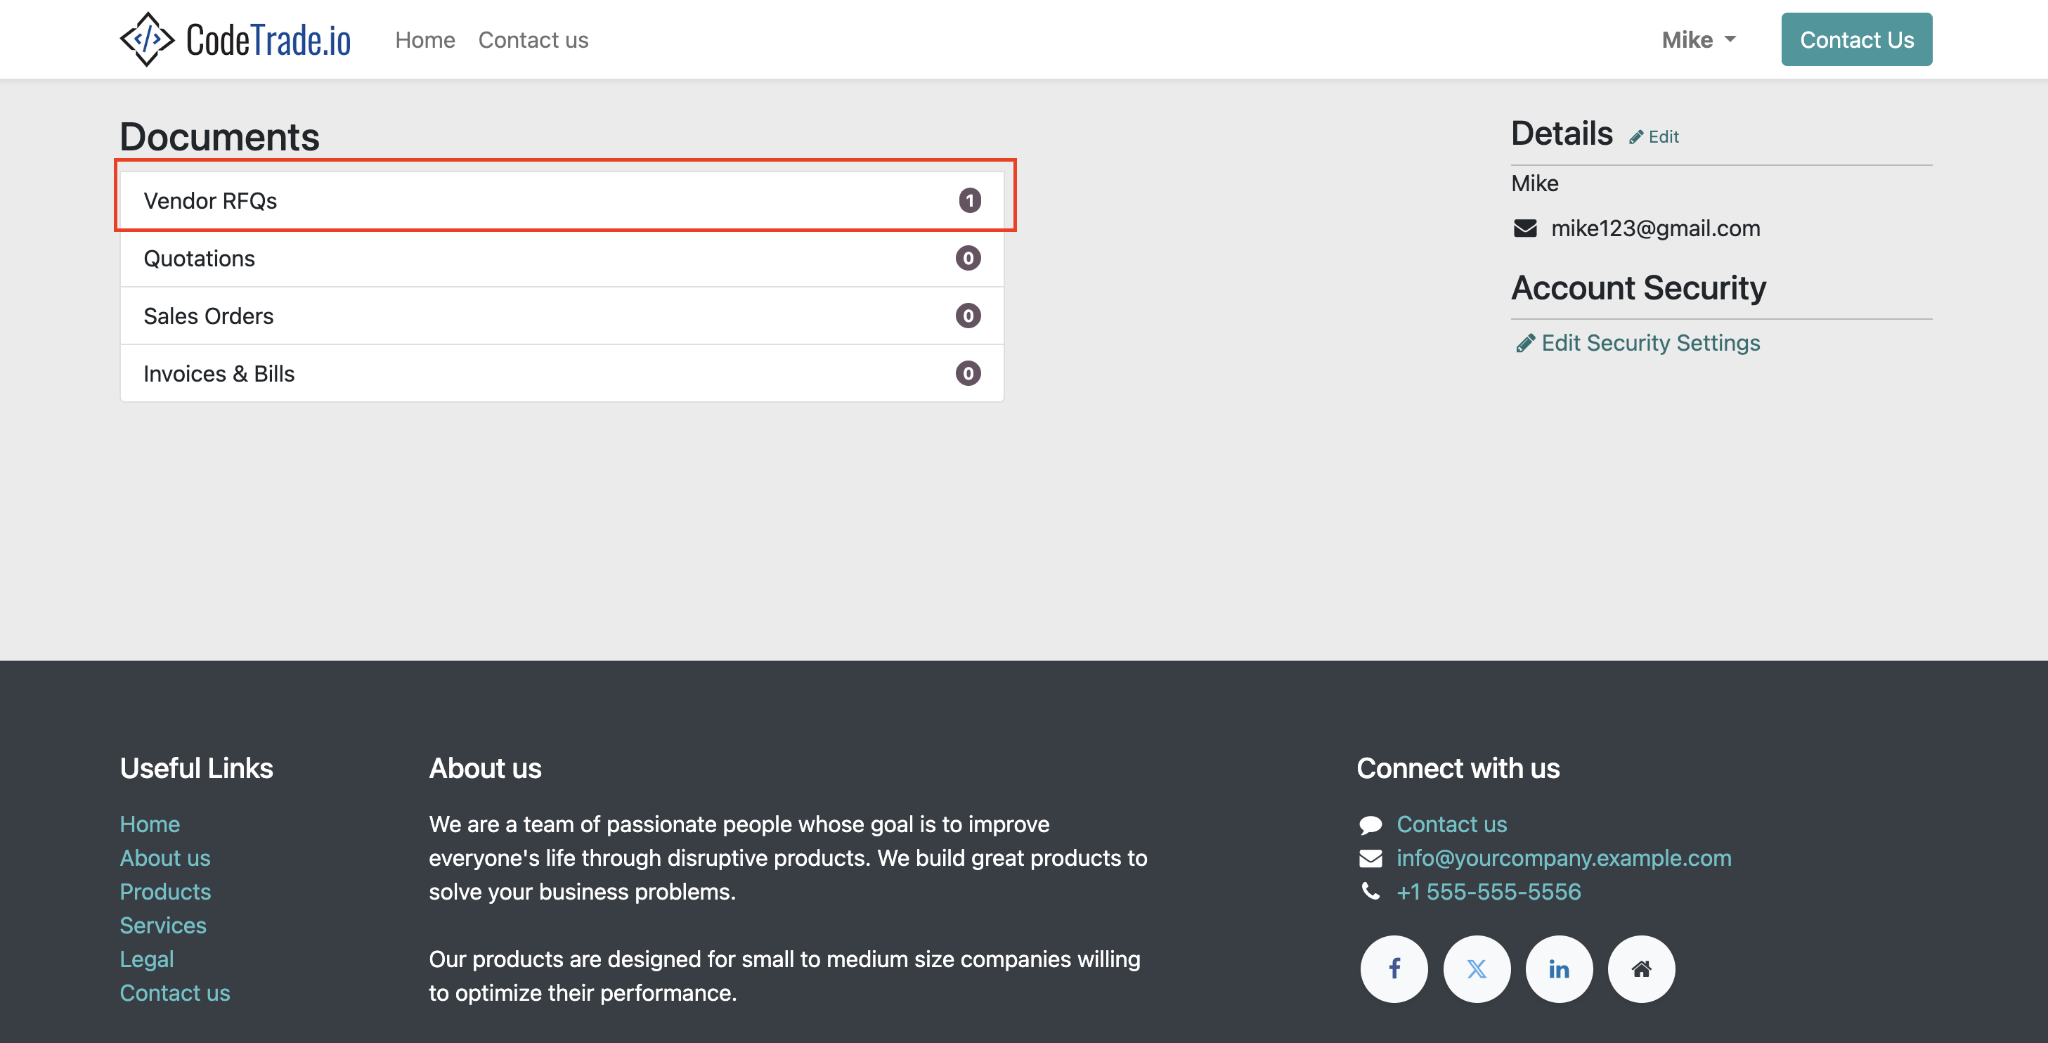Click the info@yourcompany.example.com email link
The image size is (2048, 1043).
click(x=1564, y=858)
